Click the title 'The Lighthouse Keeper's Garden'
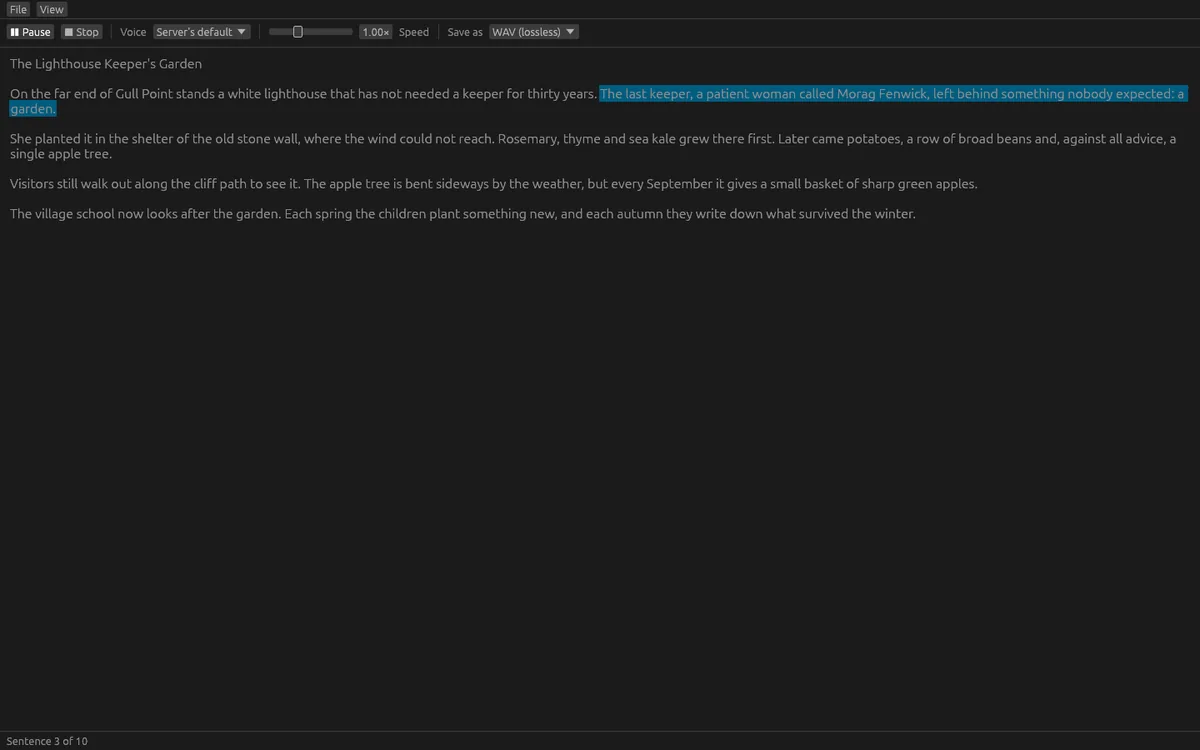The width and height of the screenshot is (1200, 750). (x=106, y=64)
